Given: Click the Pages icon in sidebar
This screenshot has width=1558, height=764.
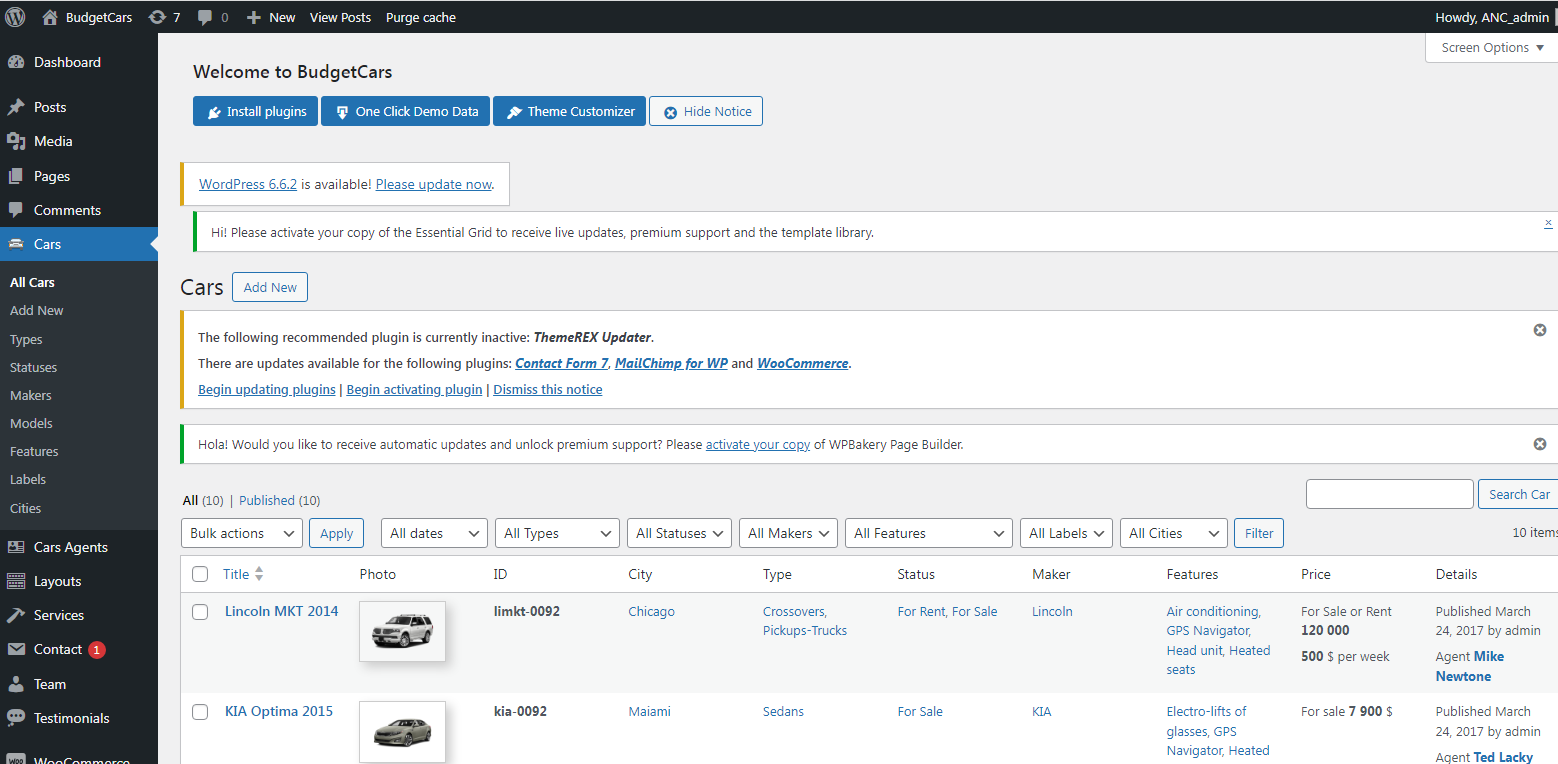Looking at the screenshot, I should (16, 176).
